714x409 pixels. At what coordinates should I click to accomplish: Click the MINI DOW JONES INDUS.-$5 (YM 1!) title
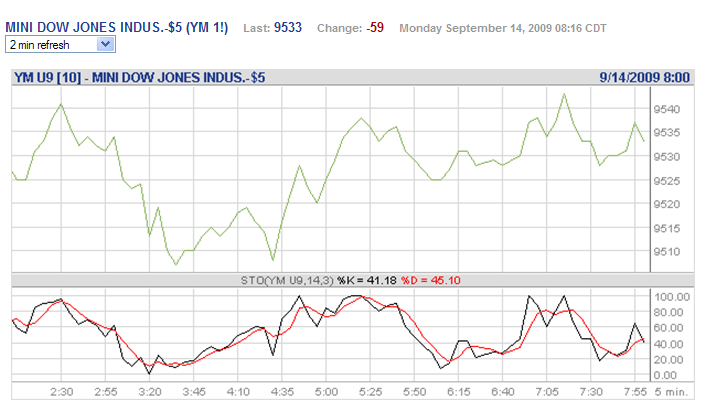117,27
